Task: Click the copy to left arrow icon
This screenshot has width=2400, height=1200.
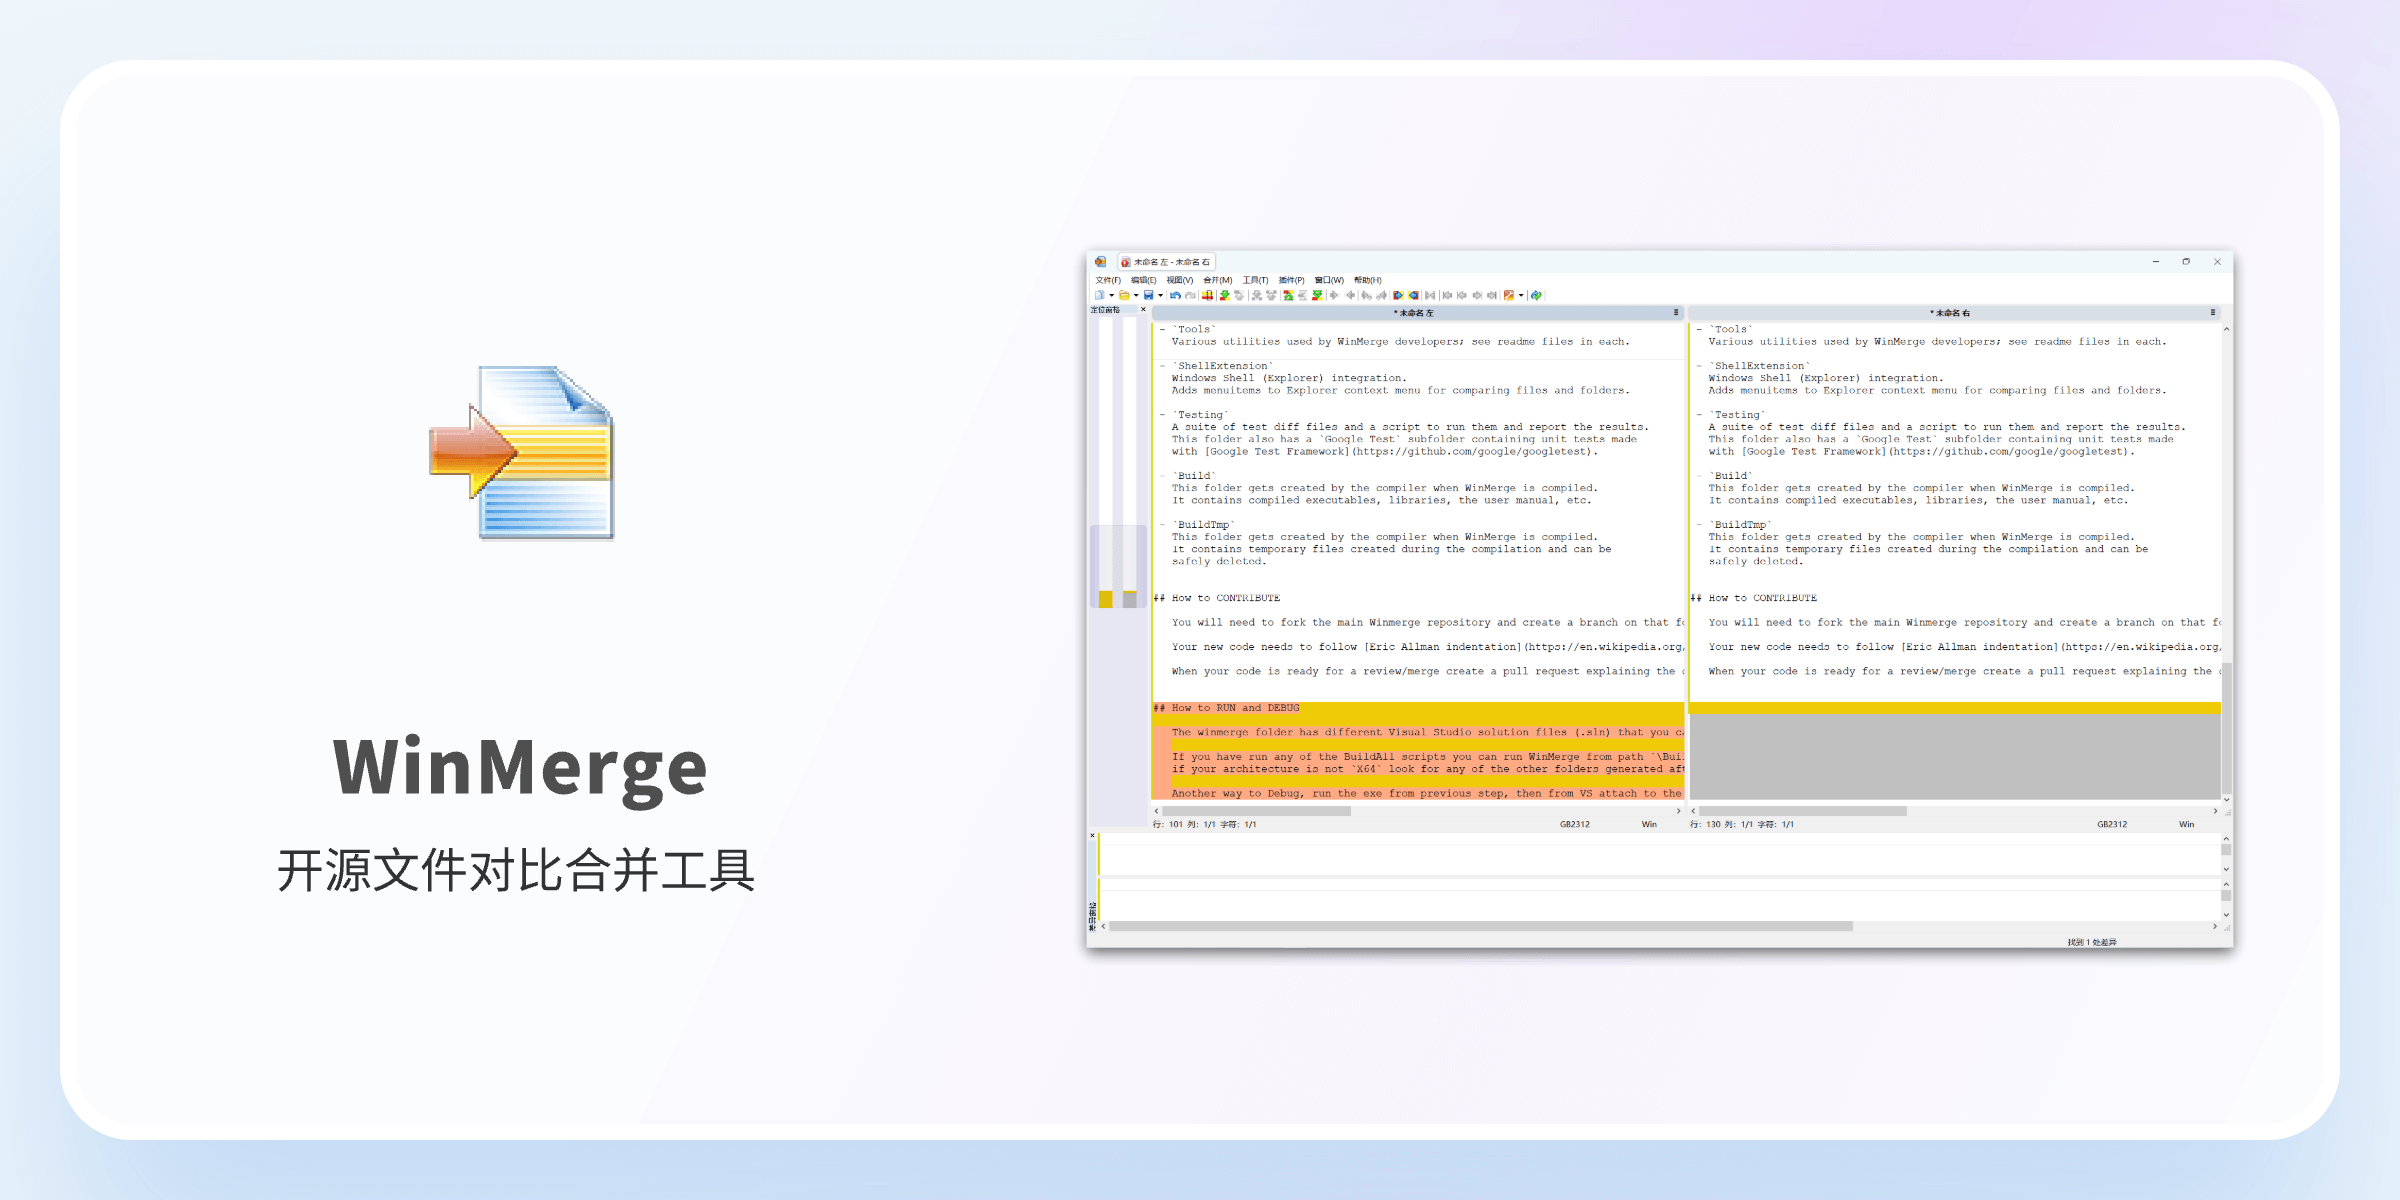Action: coord(1350,295)
